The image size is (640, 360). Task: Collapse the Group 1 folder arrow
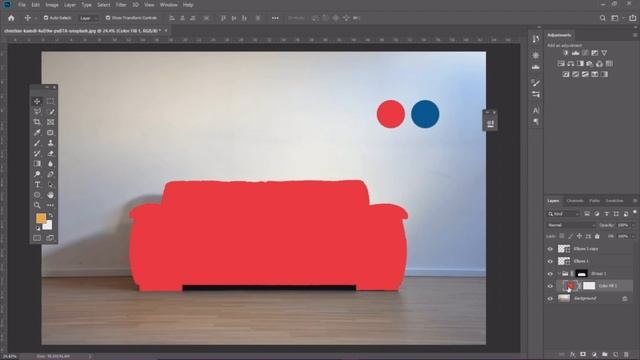coord(559,273)
